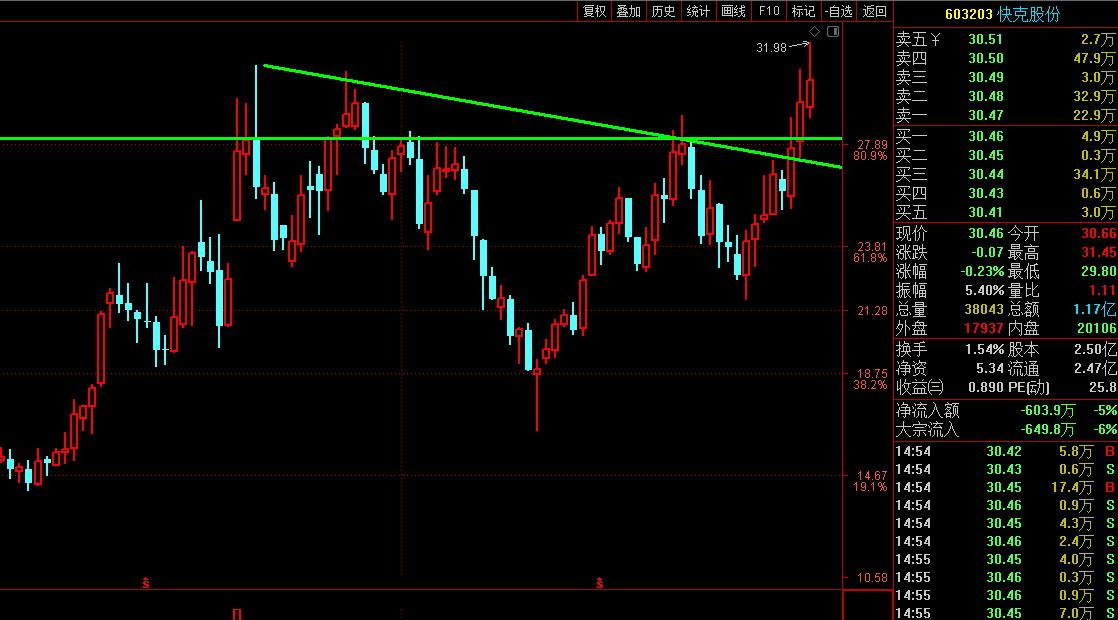Click the 股本 value 2.50亿
Viewport: 1118px width, 620px height.
[1095, 350]
